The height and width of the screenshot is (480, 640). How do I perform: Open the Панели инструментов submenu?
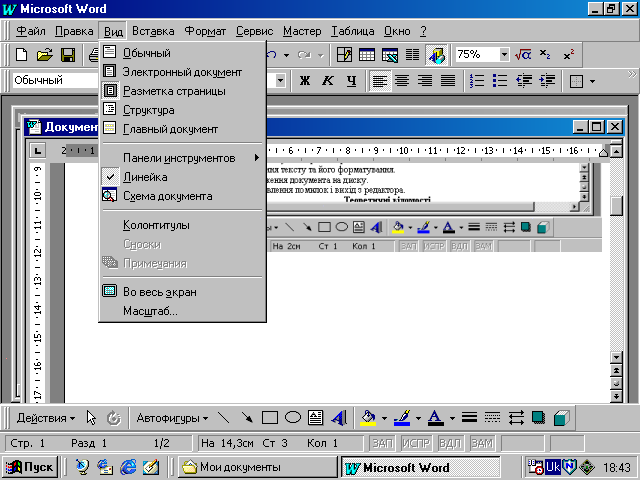point(182,158)
